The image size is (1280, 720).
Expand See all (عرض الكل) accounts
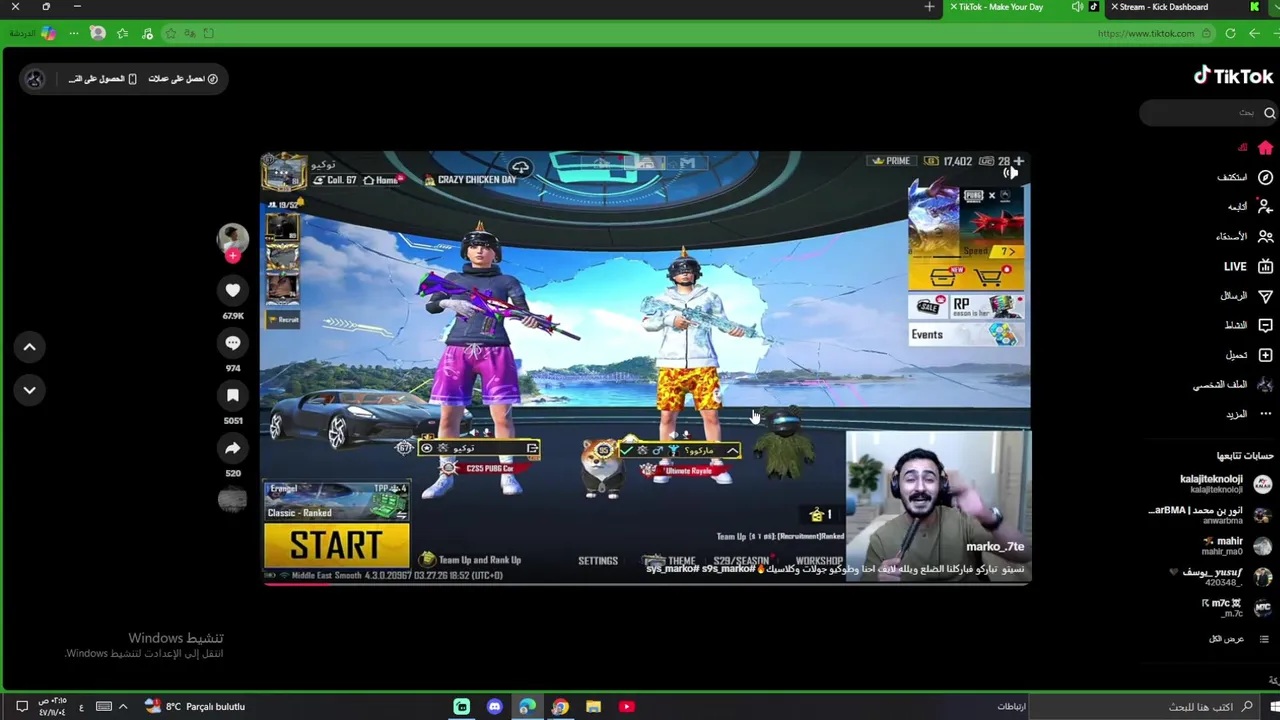[x=1240, y=639]
